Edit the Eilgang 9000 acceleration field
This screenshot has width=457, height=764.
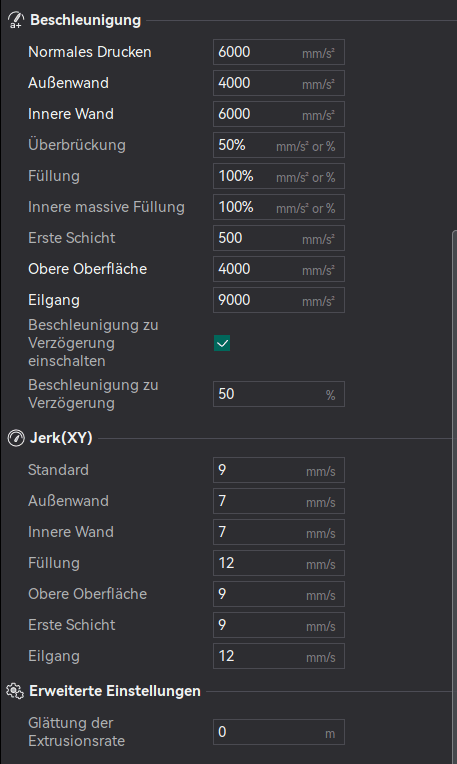[x=279, y=300]
